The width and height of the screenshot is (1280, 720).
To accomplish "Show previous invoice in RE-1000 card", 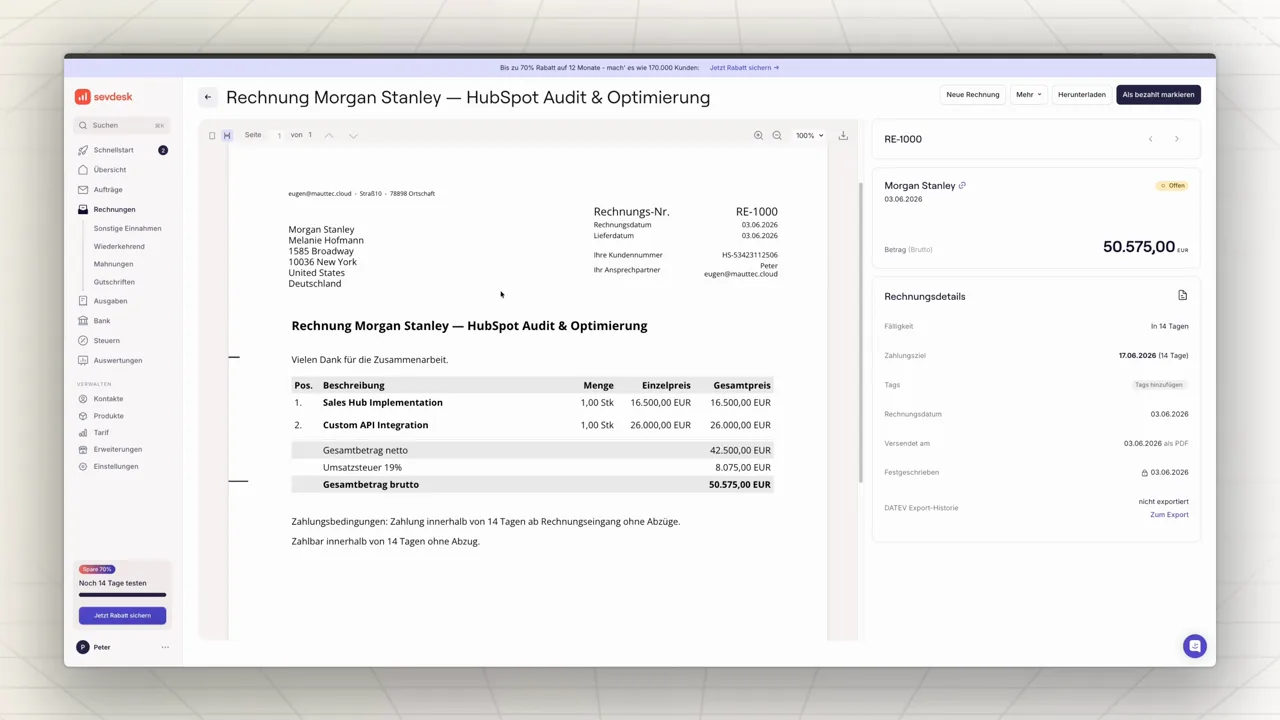I will 1150,139.
